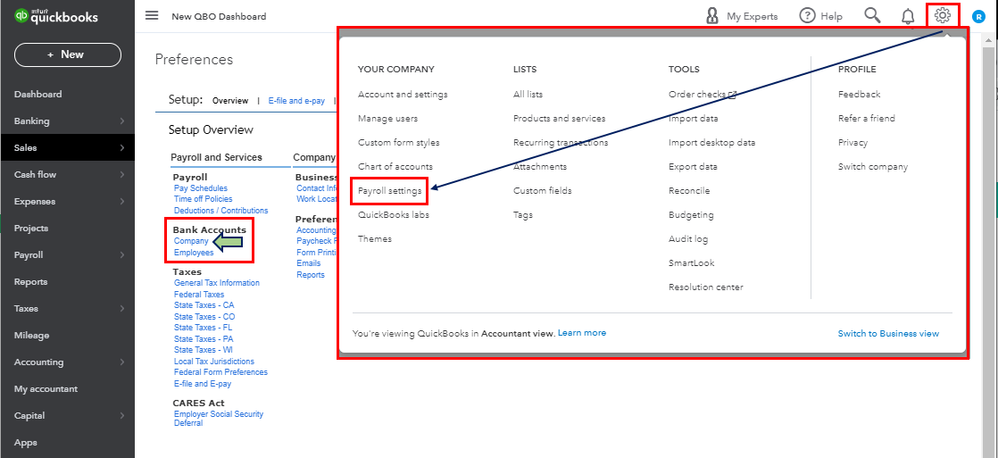The width and height of the screenshot is (998, 458).
Task: Open Feedback under Profile
Action: (859, 94)
